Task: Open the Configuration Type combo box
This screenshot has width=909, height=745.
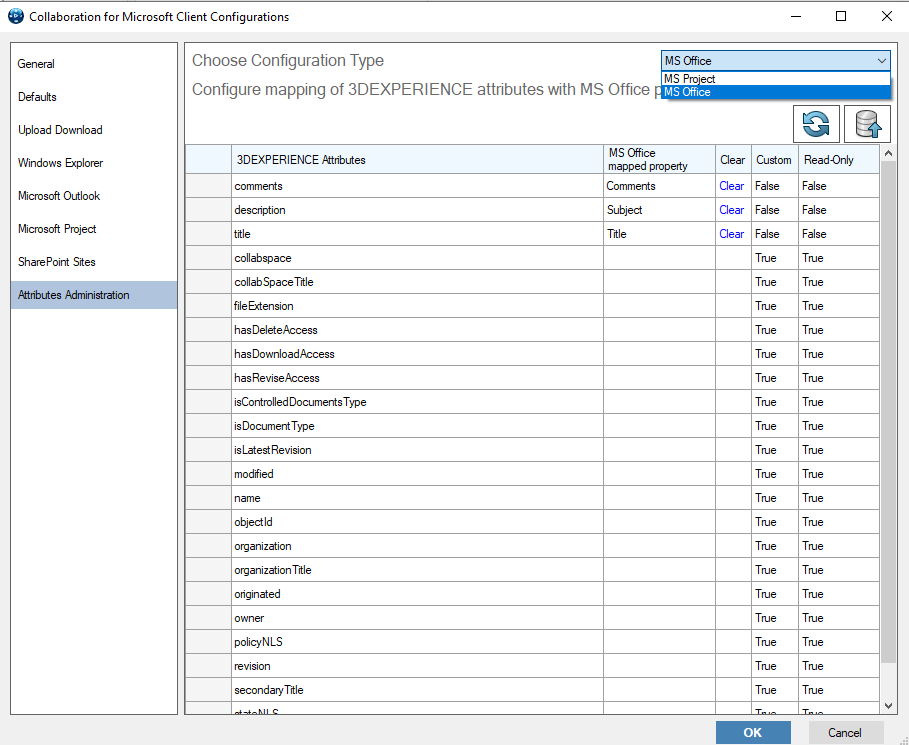Action: pyautogui.click(x=776, y=61)
